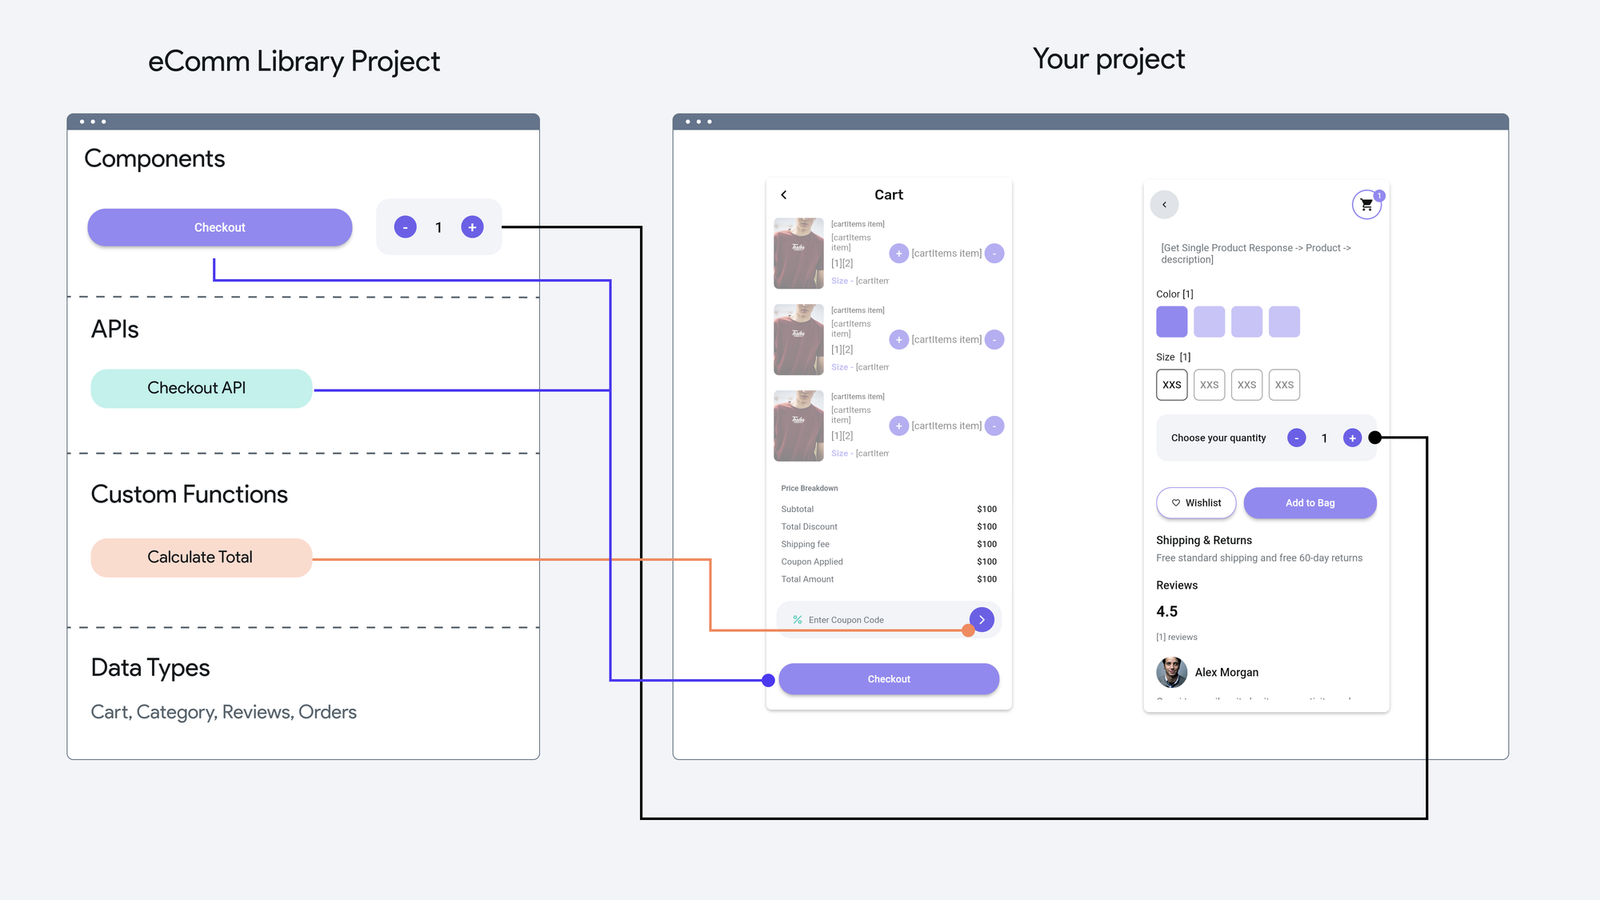This screenshot has width=1600, height=900.
Task: Select the darkest purple color swatch
Action: (1171, 321)
